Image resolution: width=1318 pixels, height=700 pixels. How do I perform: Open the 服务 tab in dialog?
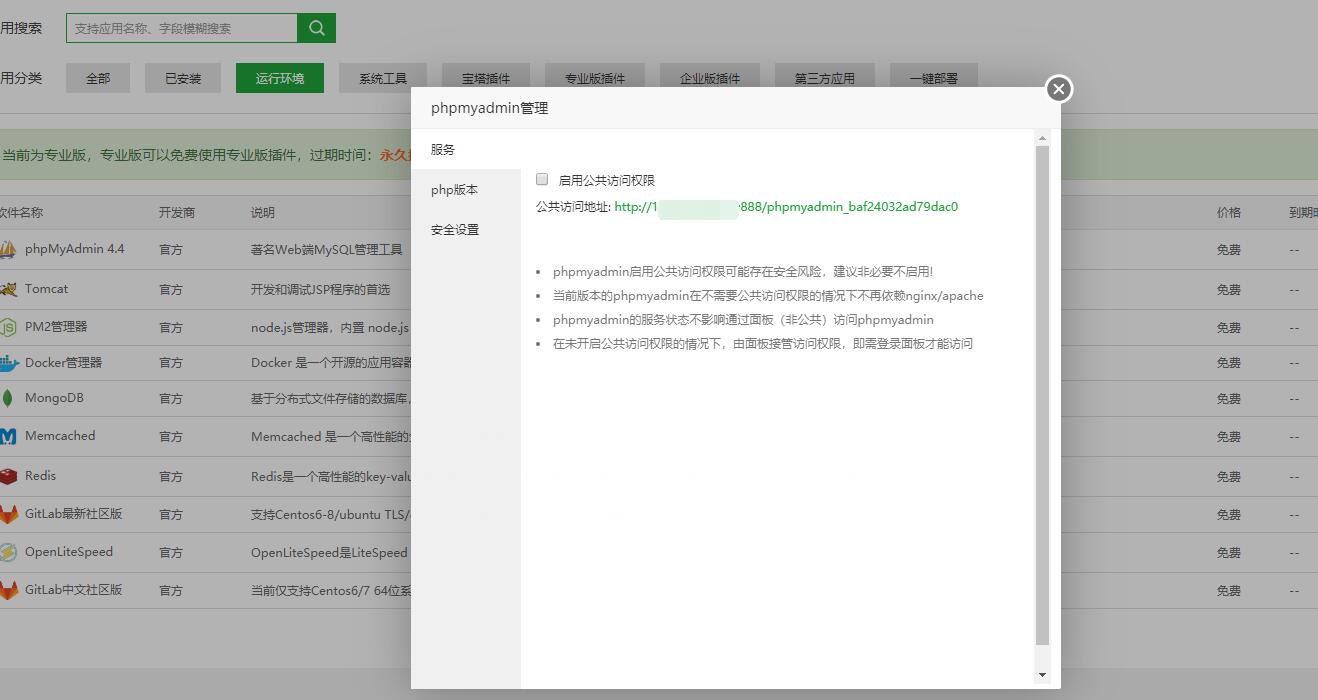coord(466,149)
